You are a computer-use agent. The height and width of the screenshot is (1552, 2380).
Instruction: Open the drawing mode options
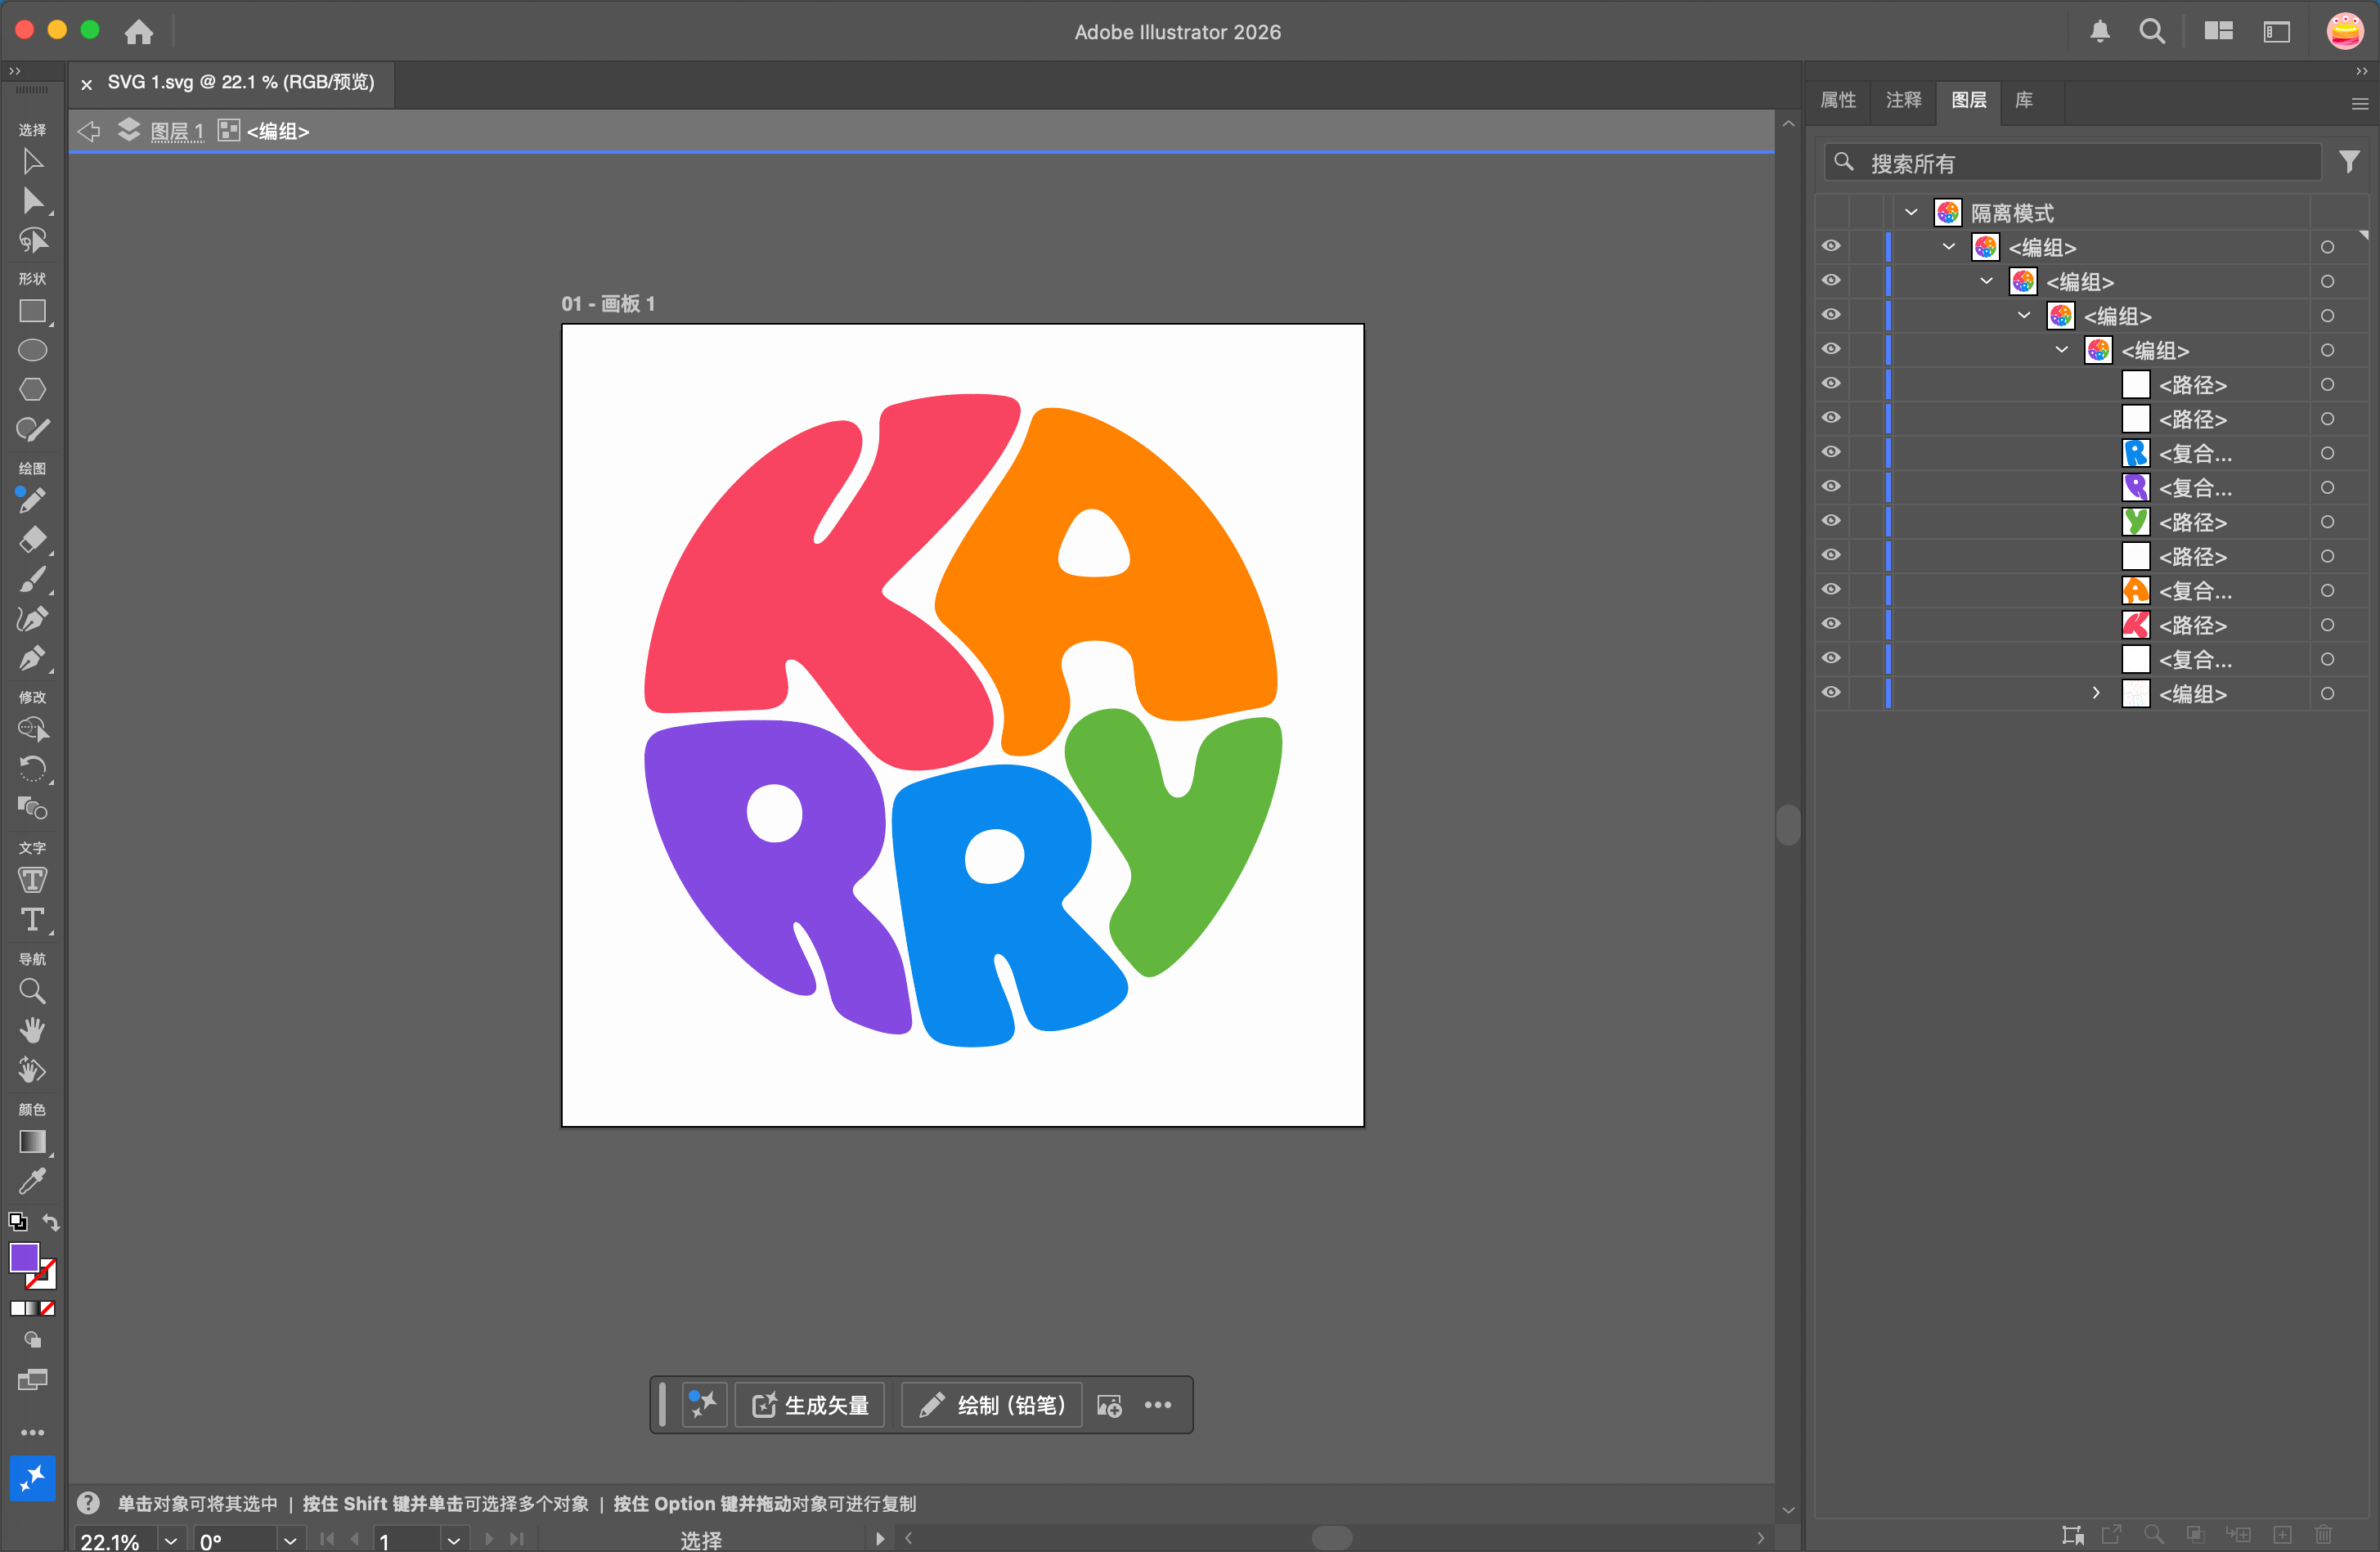[x=32, y=1340]
